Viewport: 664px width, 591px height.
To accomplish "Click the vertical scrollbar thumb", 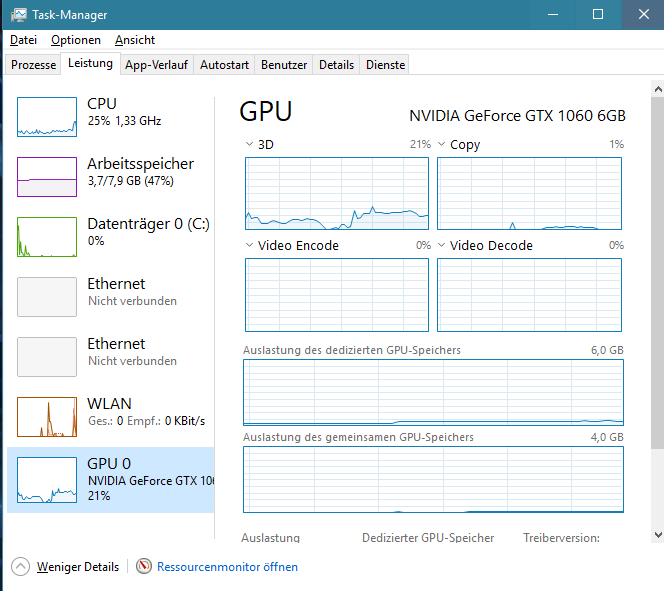I will [658, 273].
